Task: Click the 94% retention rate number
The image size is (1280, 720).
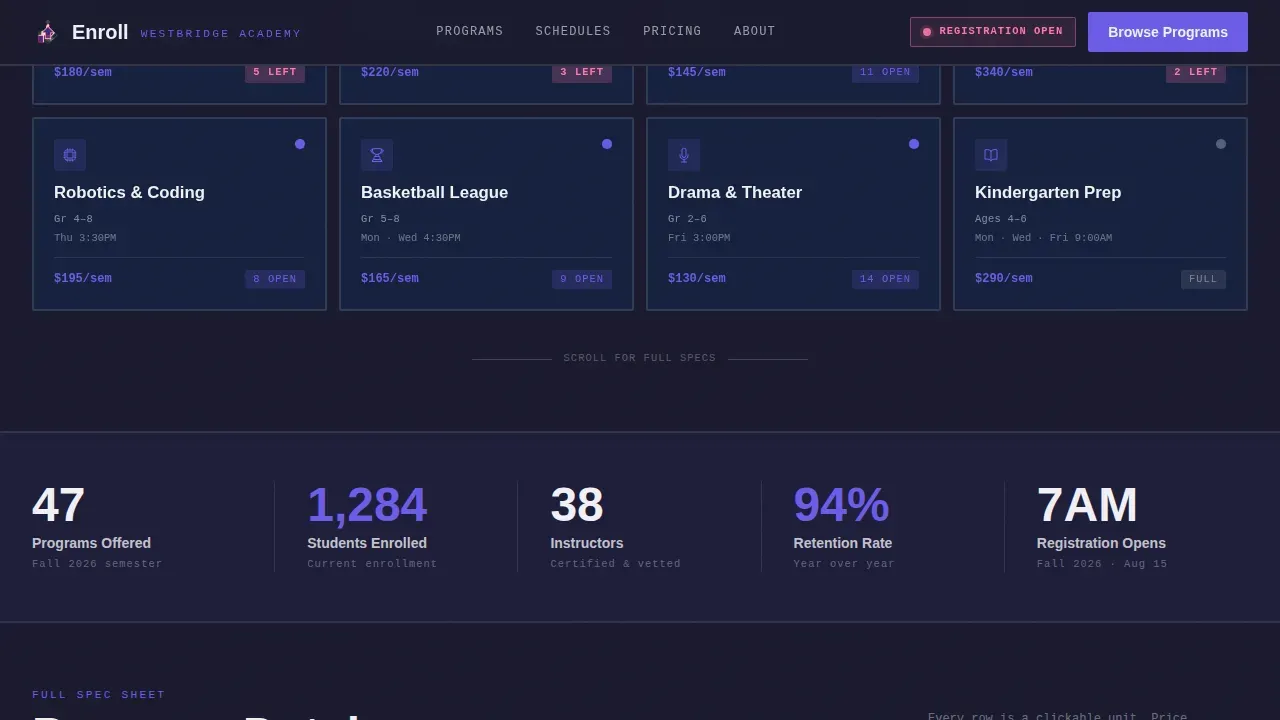Action: click(841, 505)
